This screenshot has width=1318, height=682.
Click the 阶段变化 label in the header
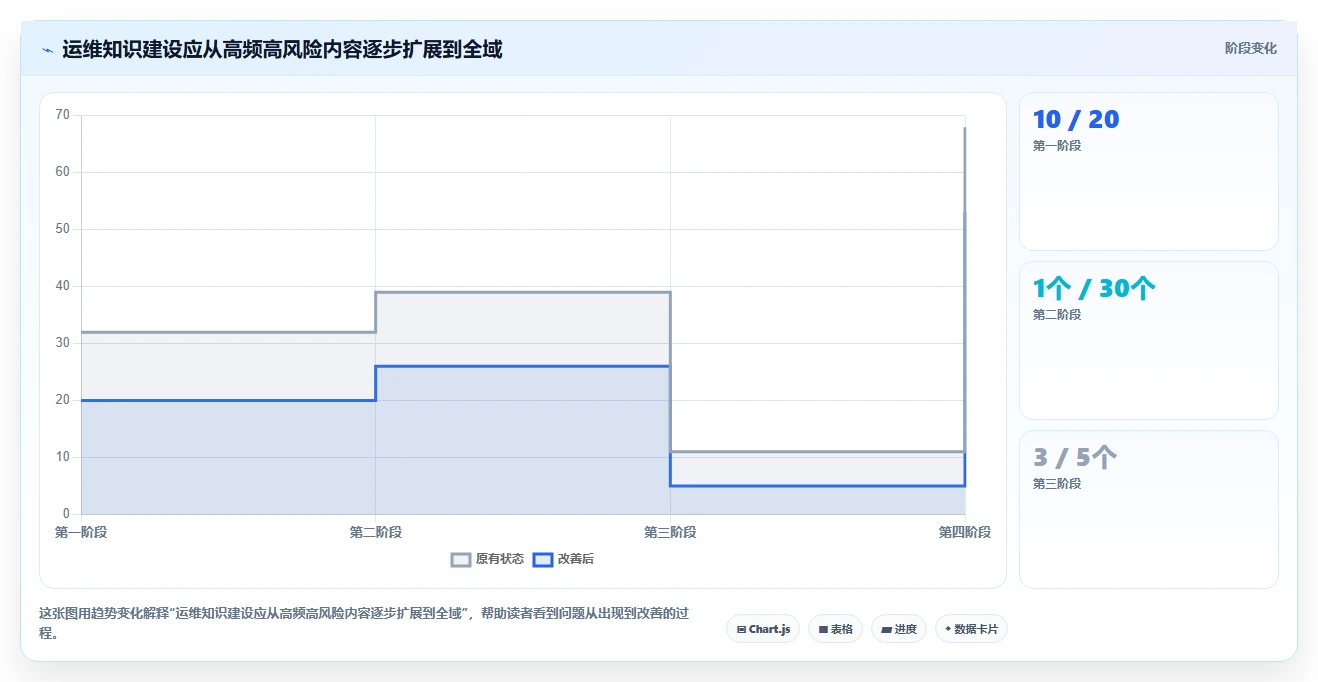click(x=1250, y=48)
